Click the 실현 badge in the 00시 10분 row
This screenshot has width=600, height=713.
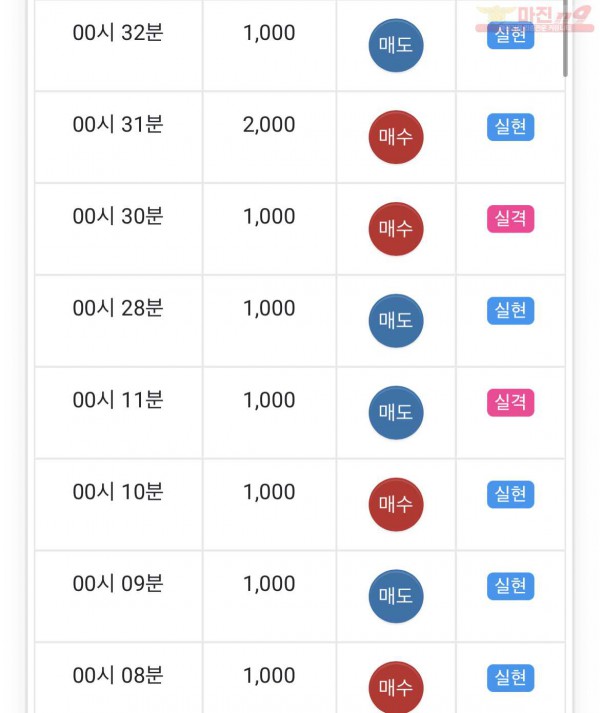(x=510, y=494)
